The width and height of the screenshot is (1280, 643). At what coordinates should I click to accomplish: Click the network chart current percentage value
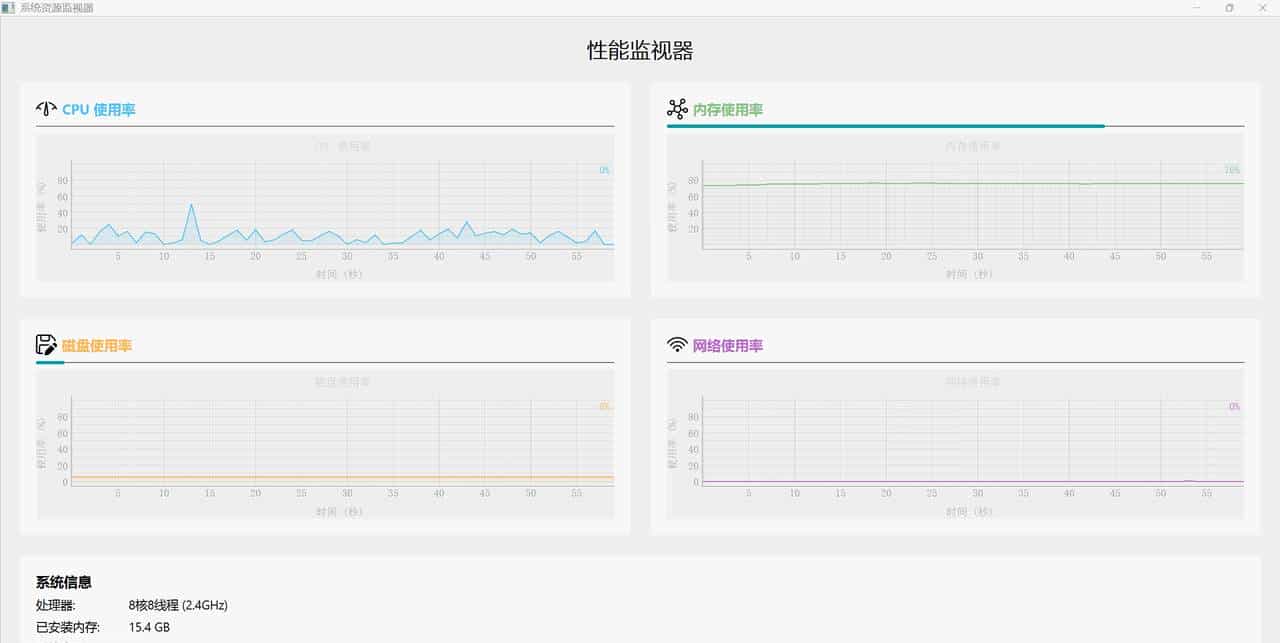click(x=1235, y=406)
